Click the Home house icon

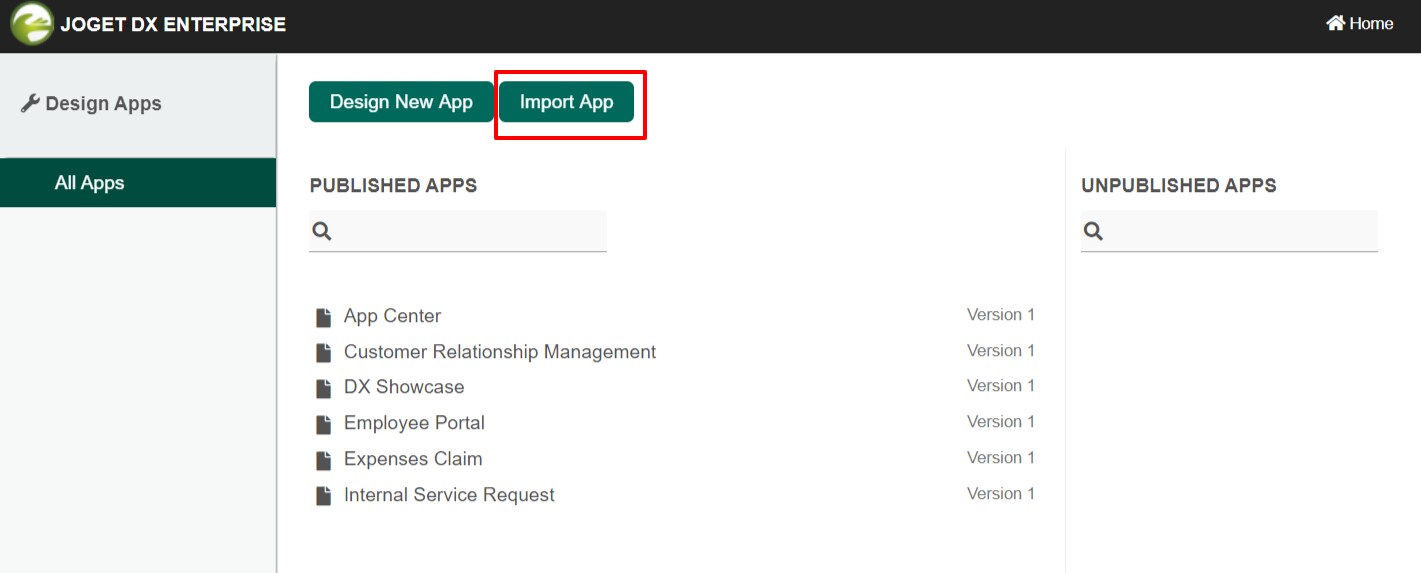click(1335, 23)
